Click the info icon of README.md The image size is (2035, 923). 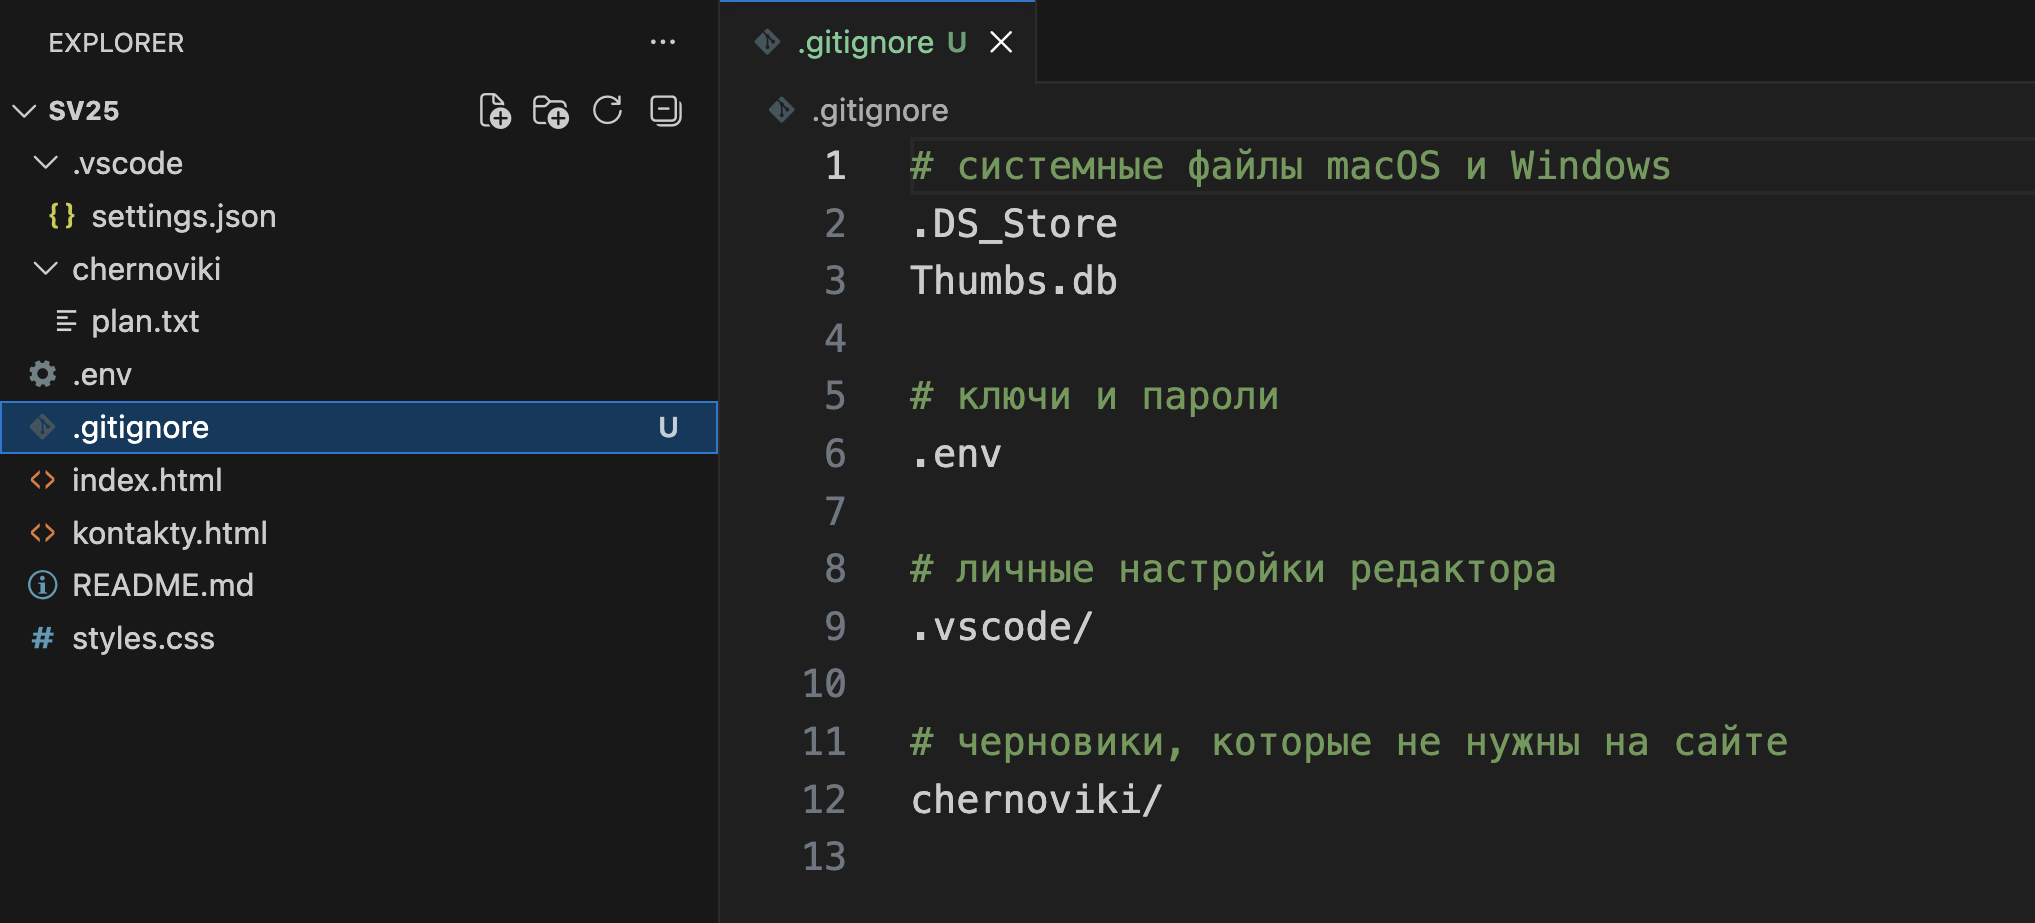(43, 585)
